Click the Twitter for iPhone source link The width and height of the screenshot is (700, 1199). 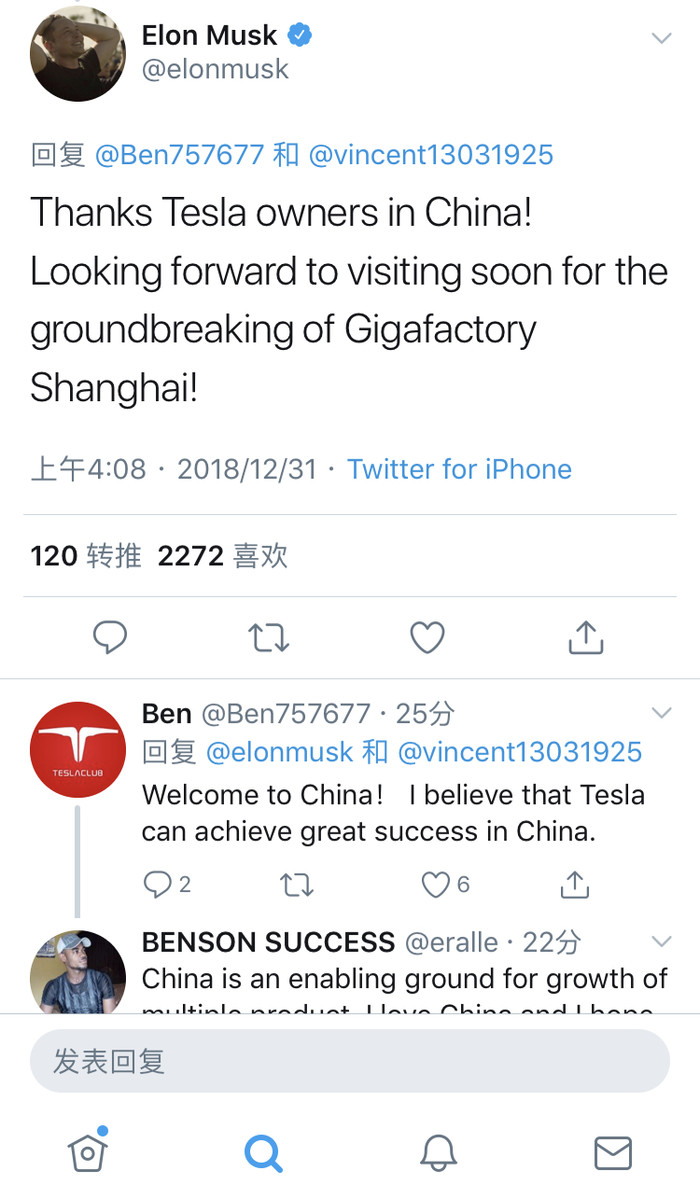pos(459,469)
